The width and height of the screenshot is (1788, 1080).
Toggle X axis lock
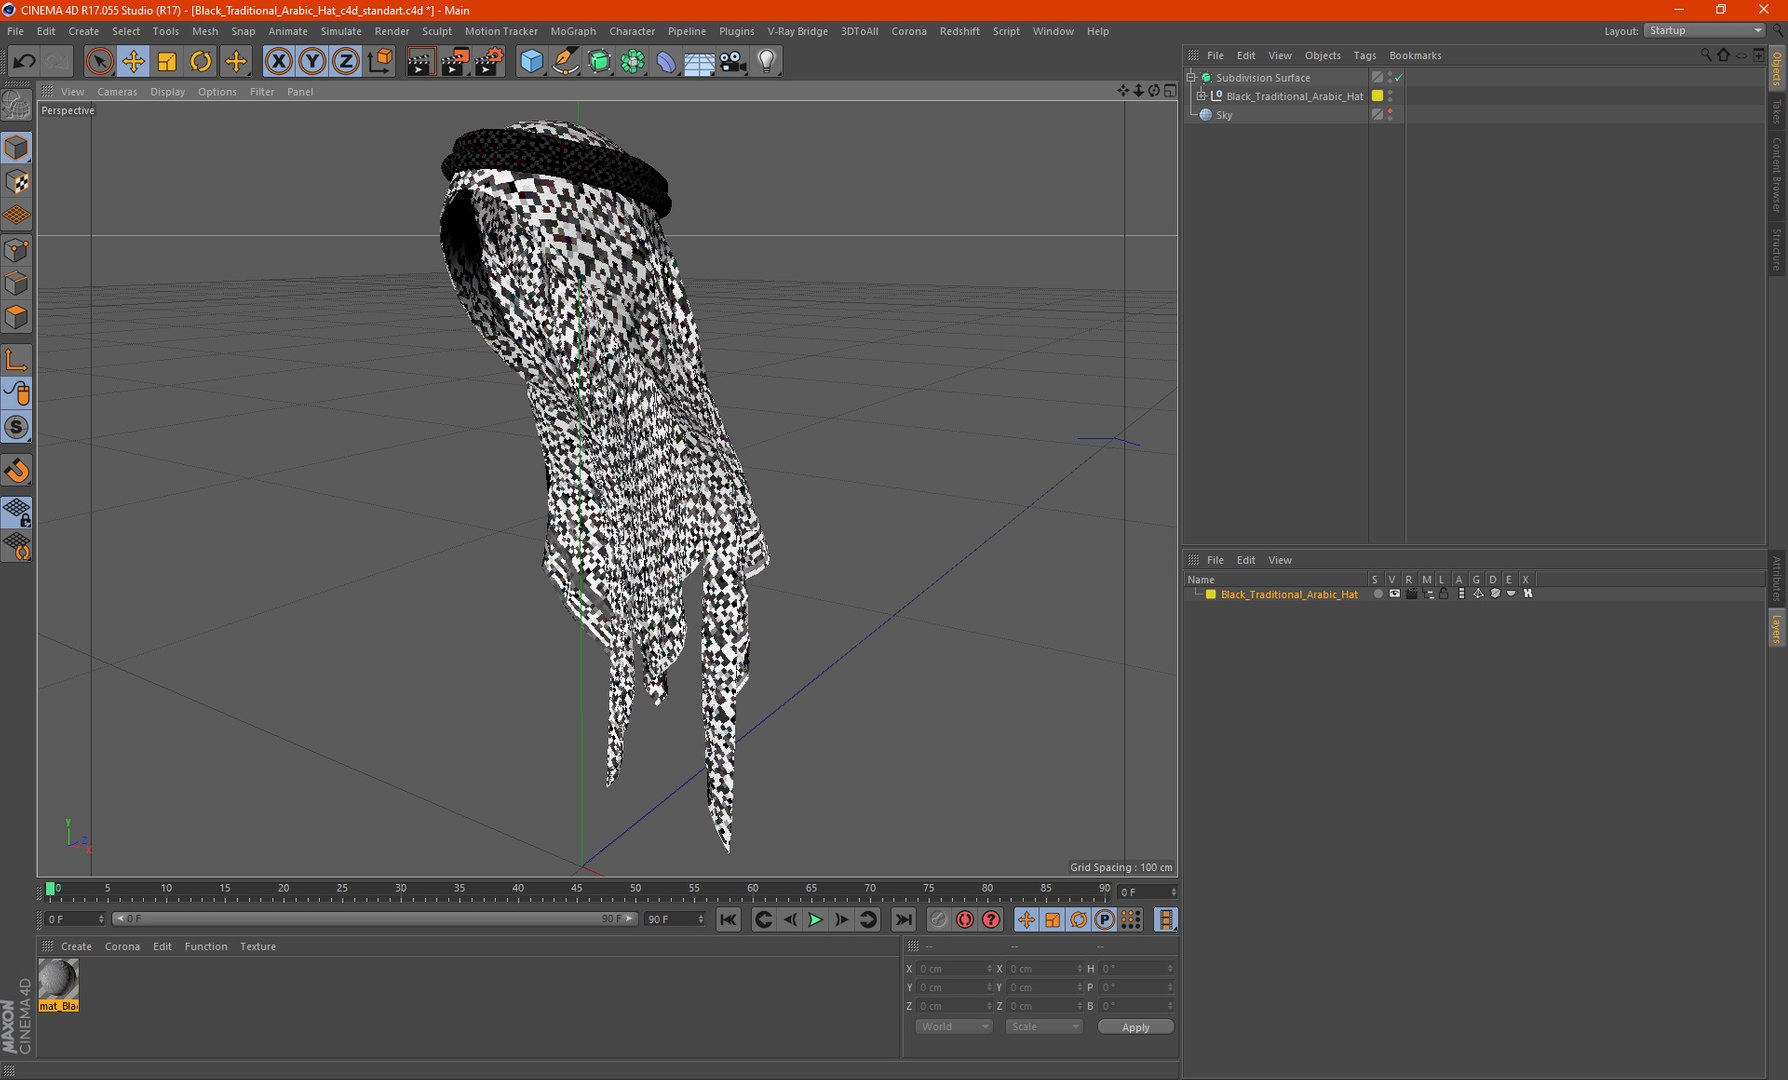tap(279, 62)
